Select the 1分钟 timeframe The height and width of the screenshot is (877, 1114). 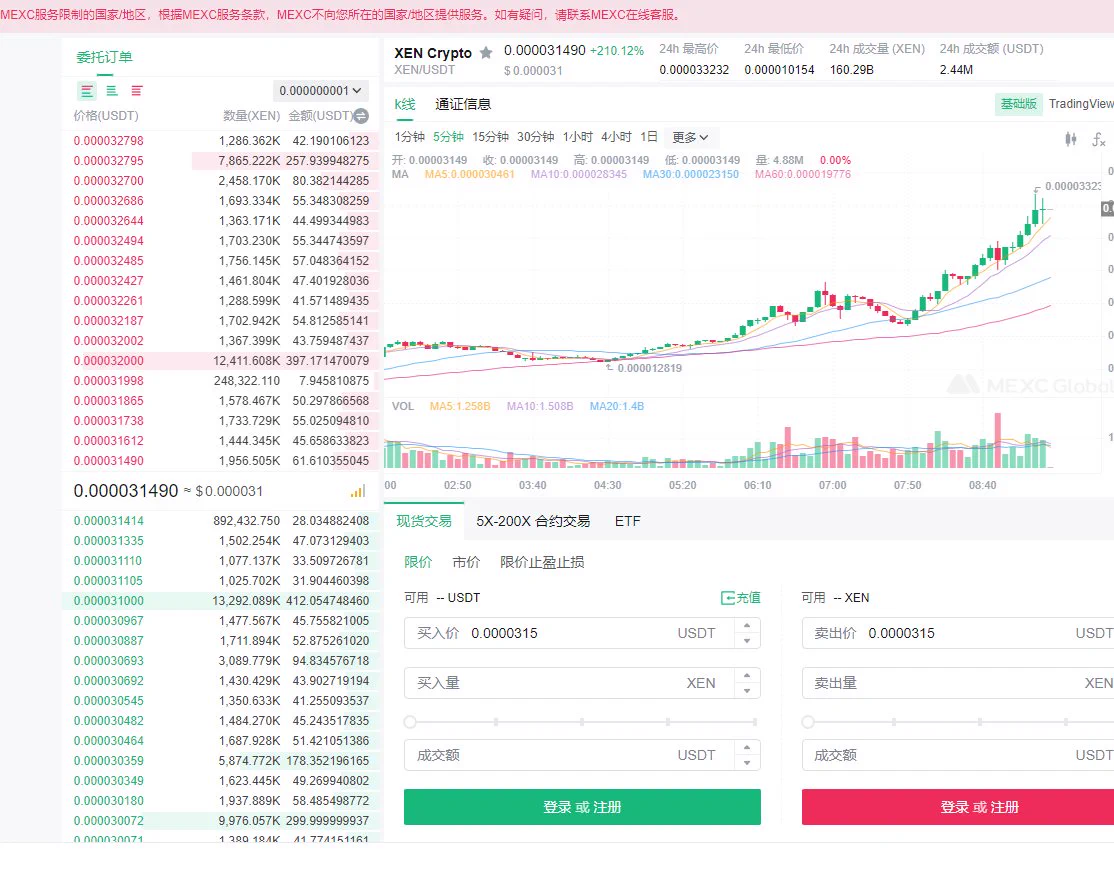pos(410,136)
